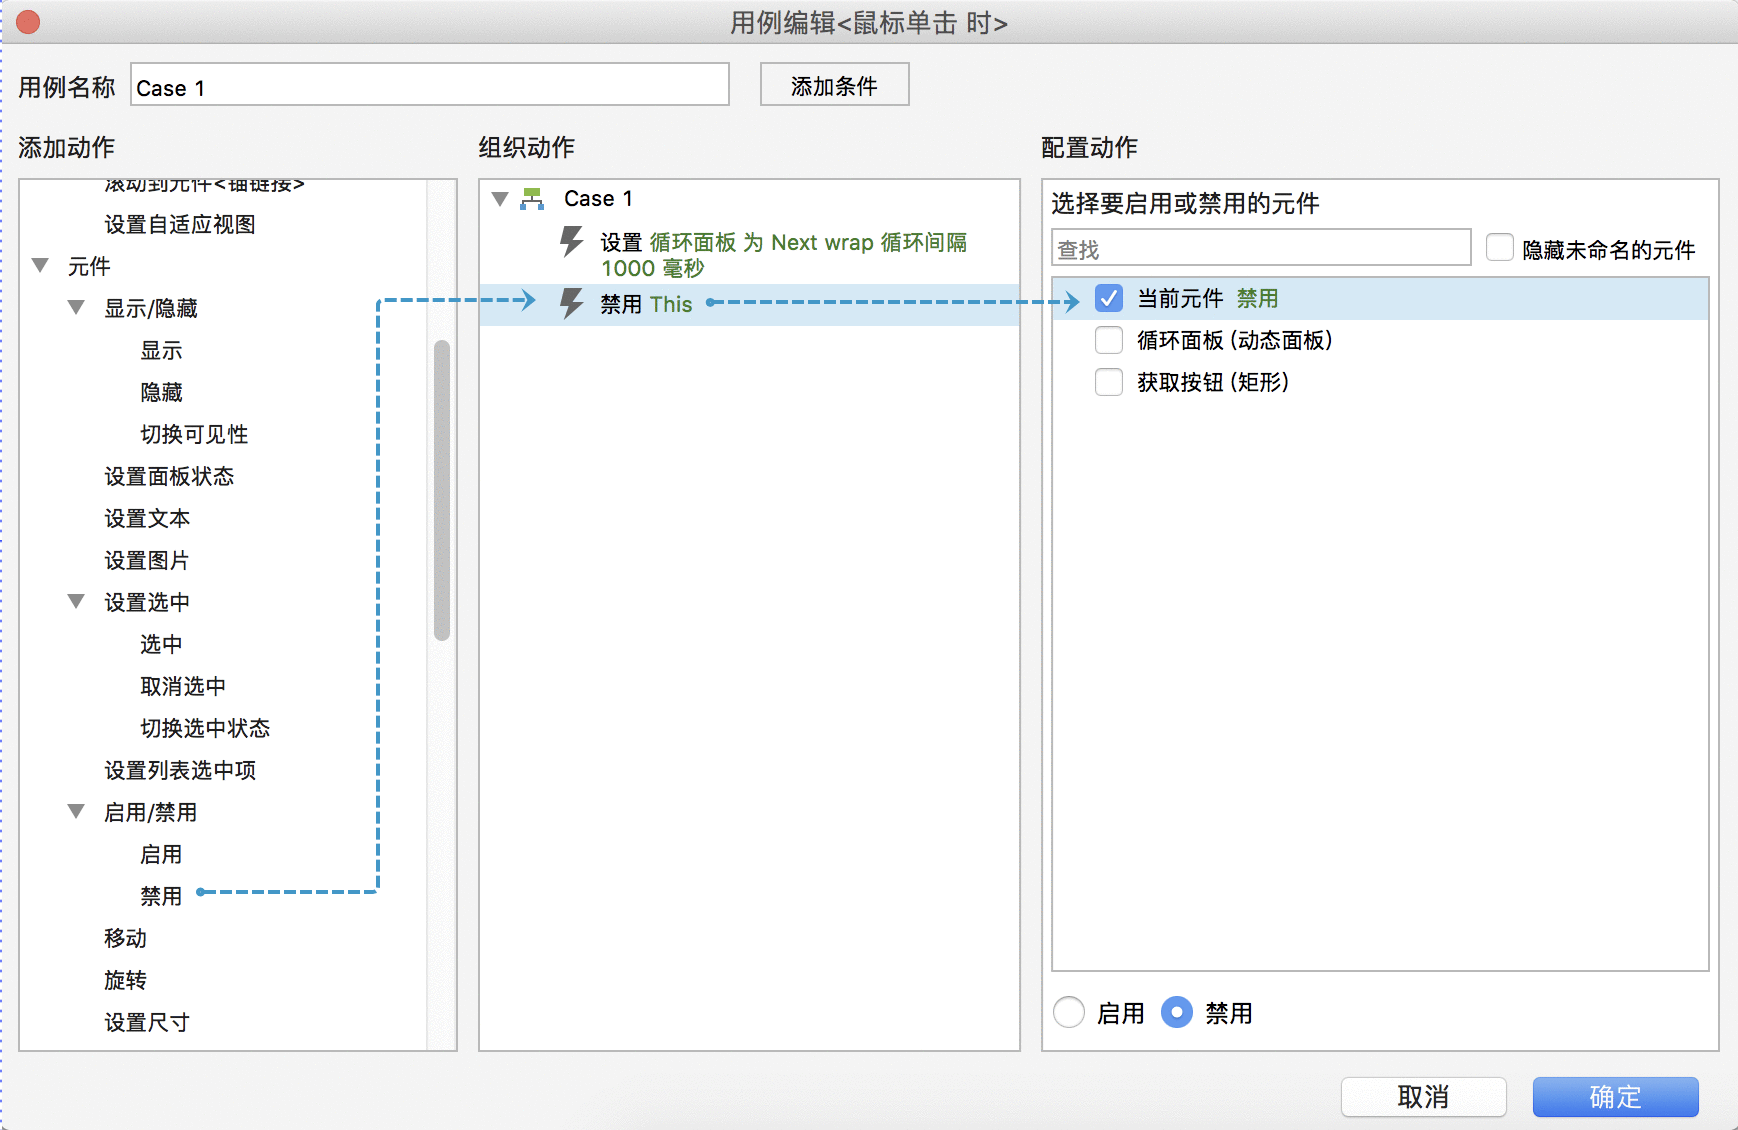Check the 获取按钮 (矩形) checkbox
The image size is (1738, 1130).
pyautogui.click(x=1108, y=382)
